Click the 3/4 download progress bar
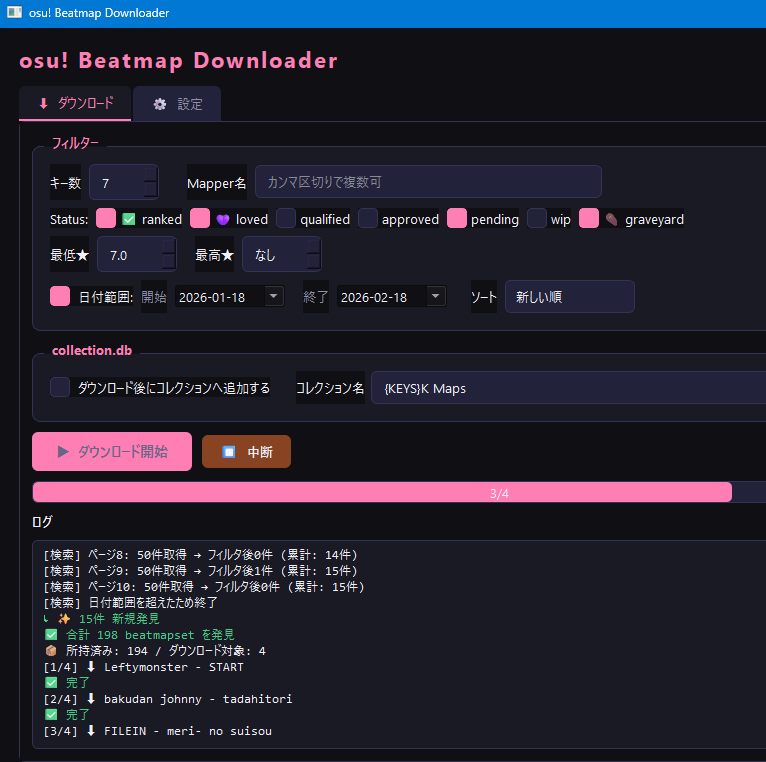The image size is (766, 762). pos(399,492)
